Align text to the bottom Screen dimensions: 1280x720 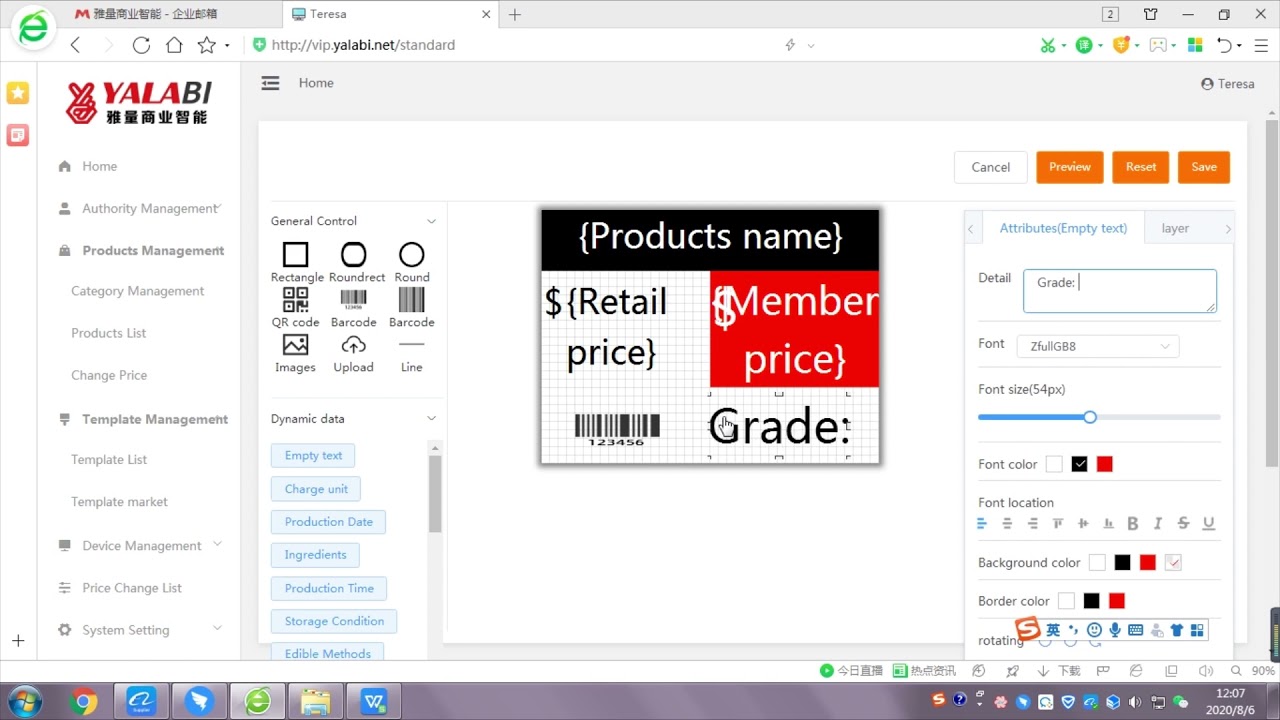click(1108, 523)
